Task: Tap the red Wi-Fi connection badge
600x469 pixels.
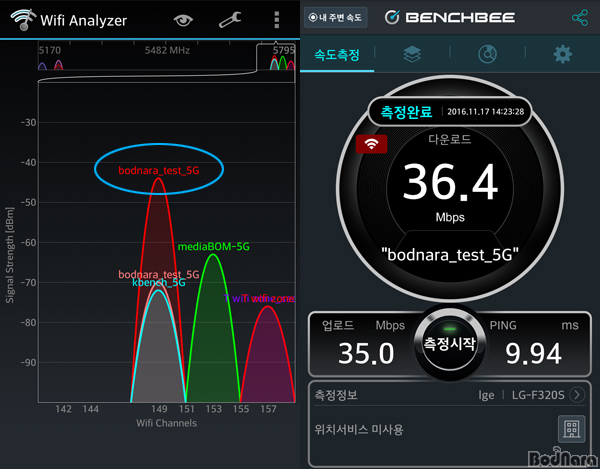Action: [x=371, y=144]
